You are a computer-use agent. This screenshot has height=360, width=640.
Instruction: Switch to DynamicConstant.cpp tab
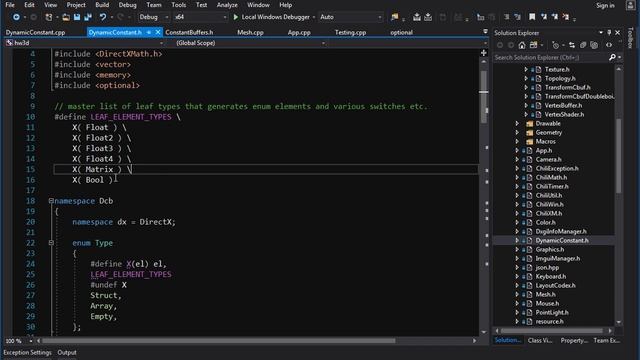click(x=36, y=32)
